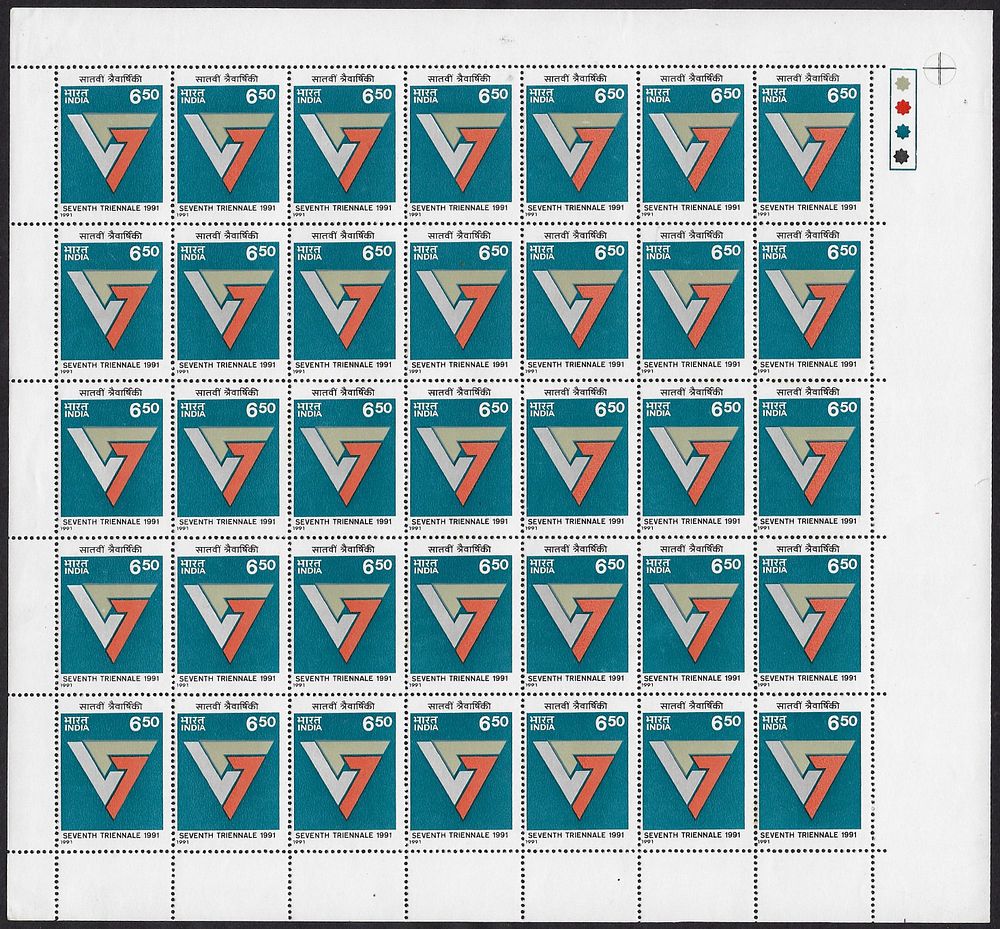Click the beige traffic light color dot
Image resolution: width=1000 pixels, height=929 pixels.
pos(901,83)
